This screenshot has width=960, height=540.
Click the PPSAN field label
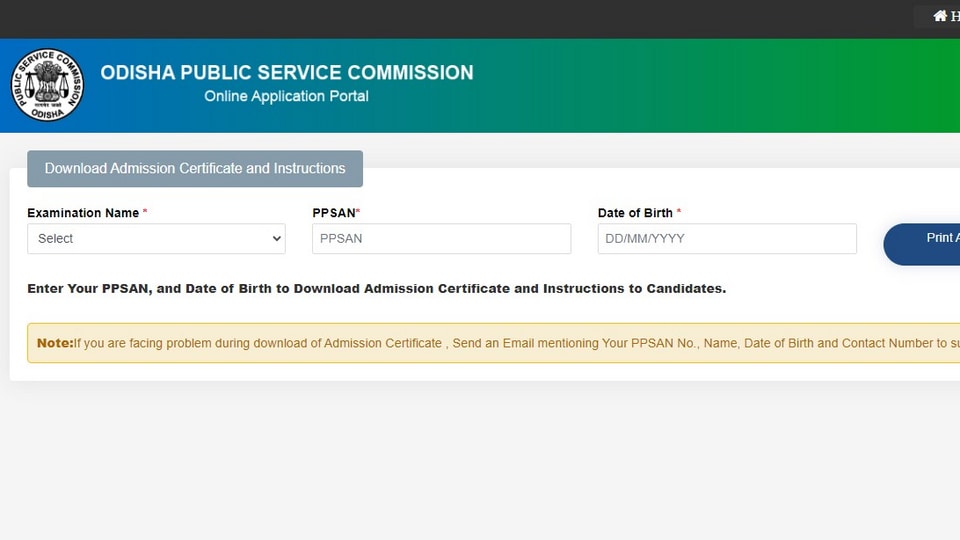(x=334, y=213)
